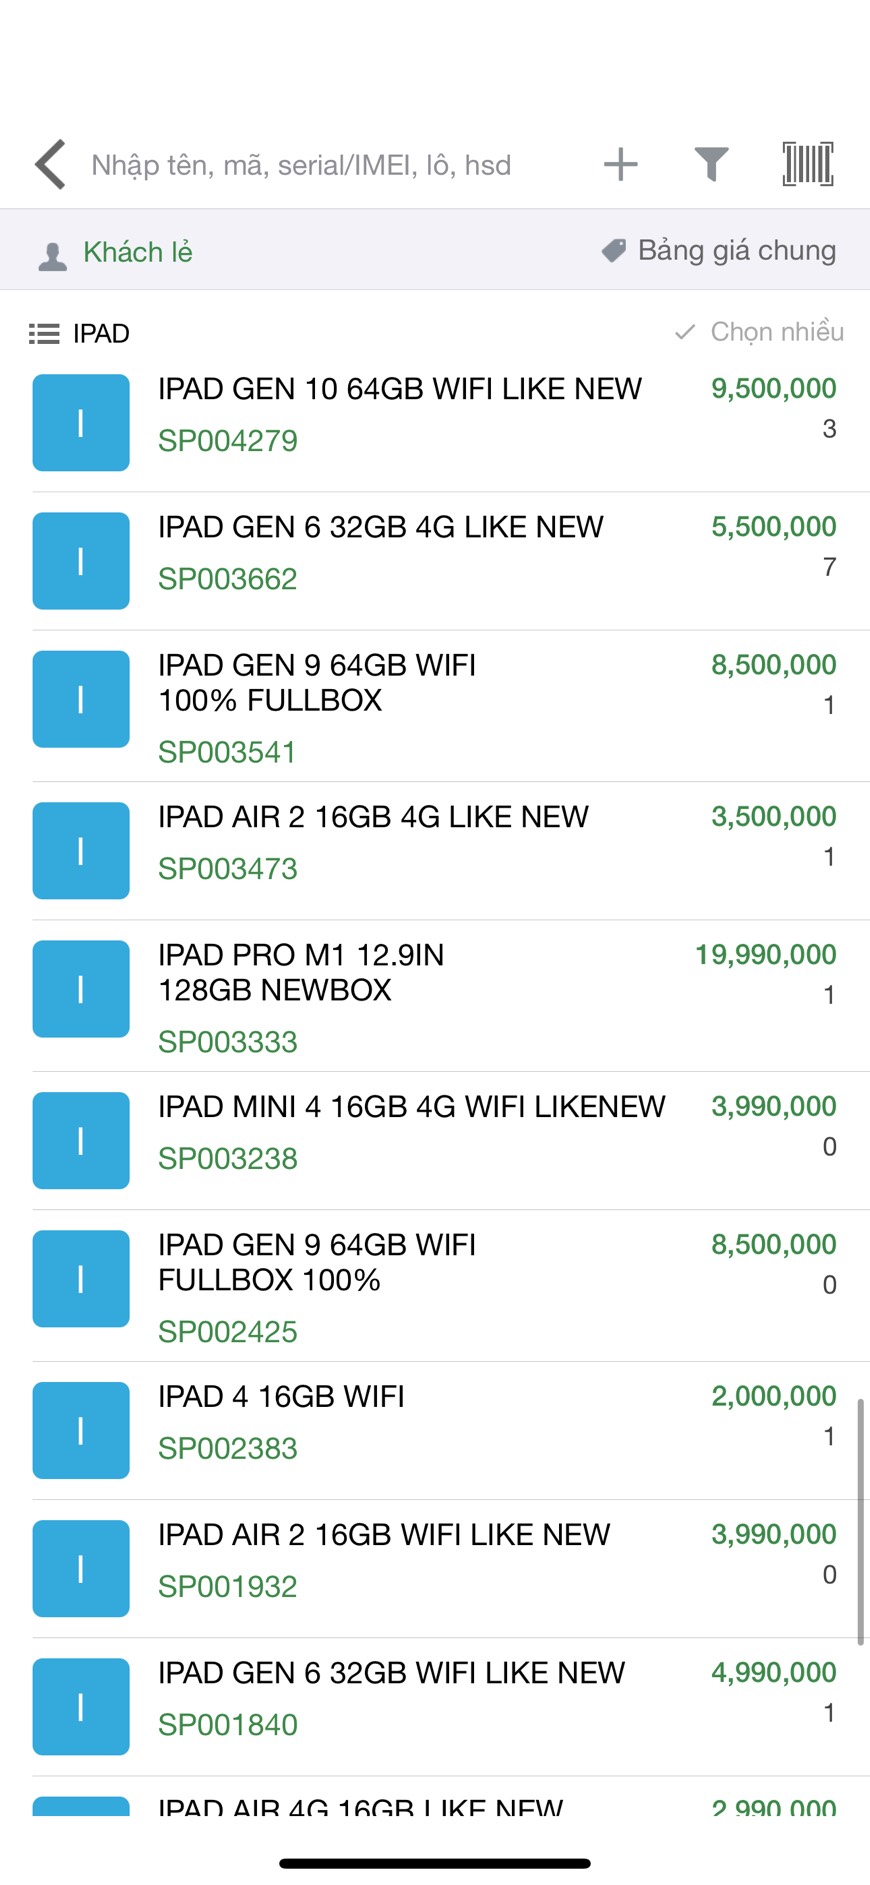Tap the iOS home indicator bar
870x1885 pixels.
point(435,1863)
